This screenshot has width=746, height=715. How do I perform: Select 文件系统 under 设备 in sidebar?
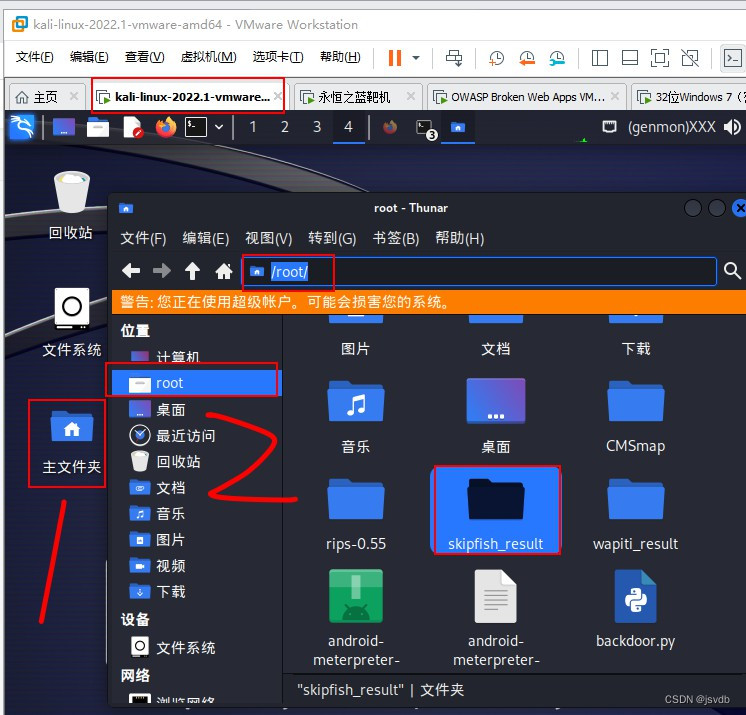coord(195,647)
